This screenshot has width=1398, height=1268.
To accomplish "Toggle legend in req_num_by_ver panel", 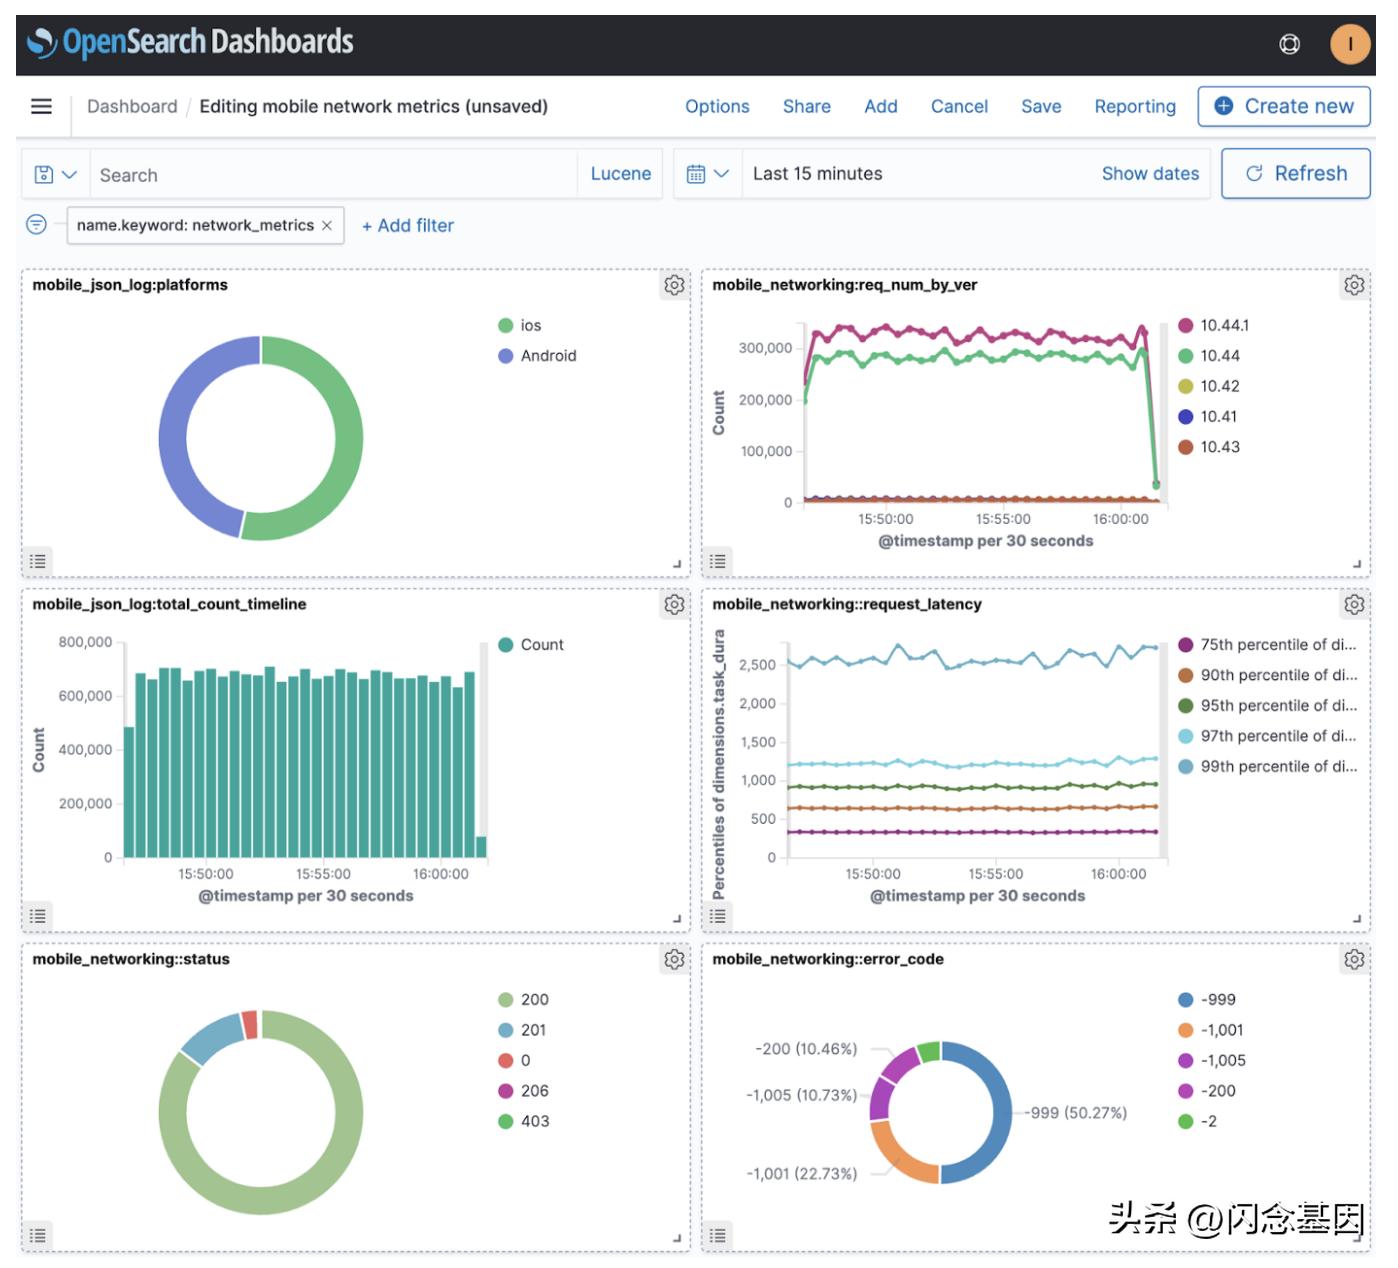I will click(717, 561).
